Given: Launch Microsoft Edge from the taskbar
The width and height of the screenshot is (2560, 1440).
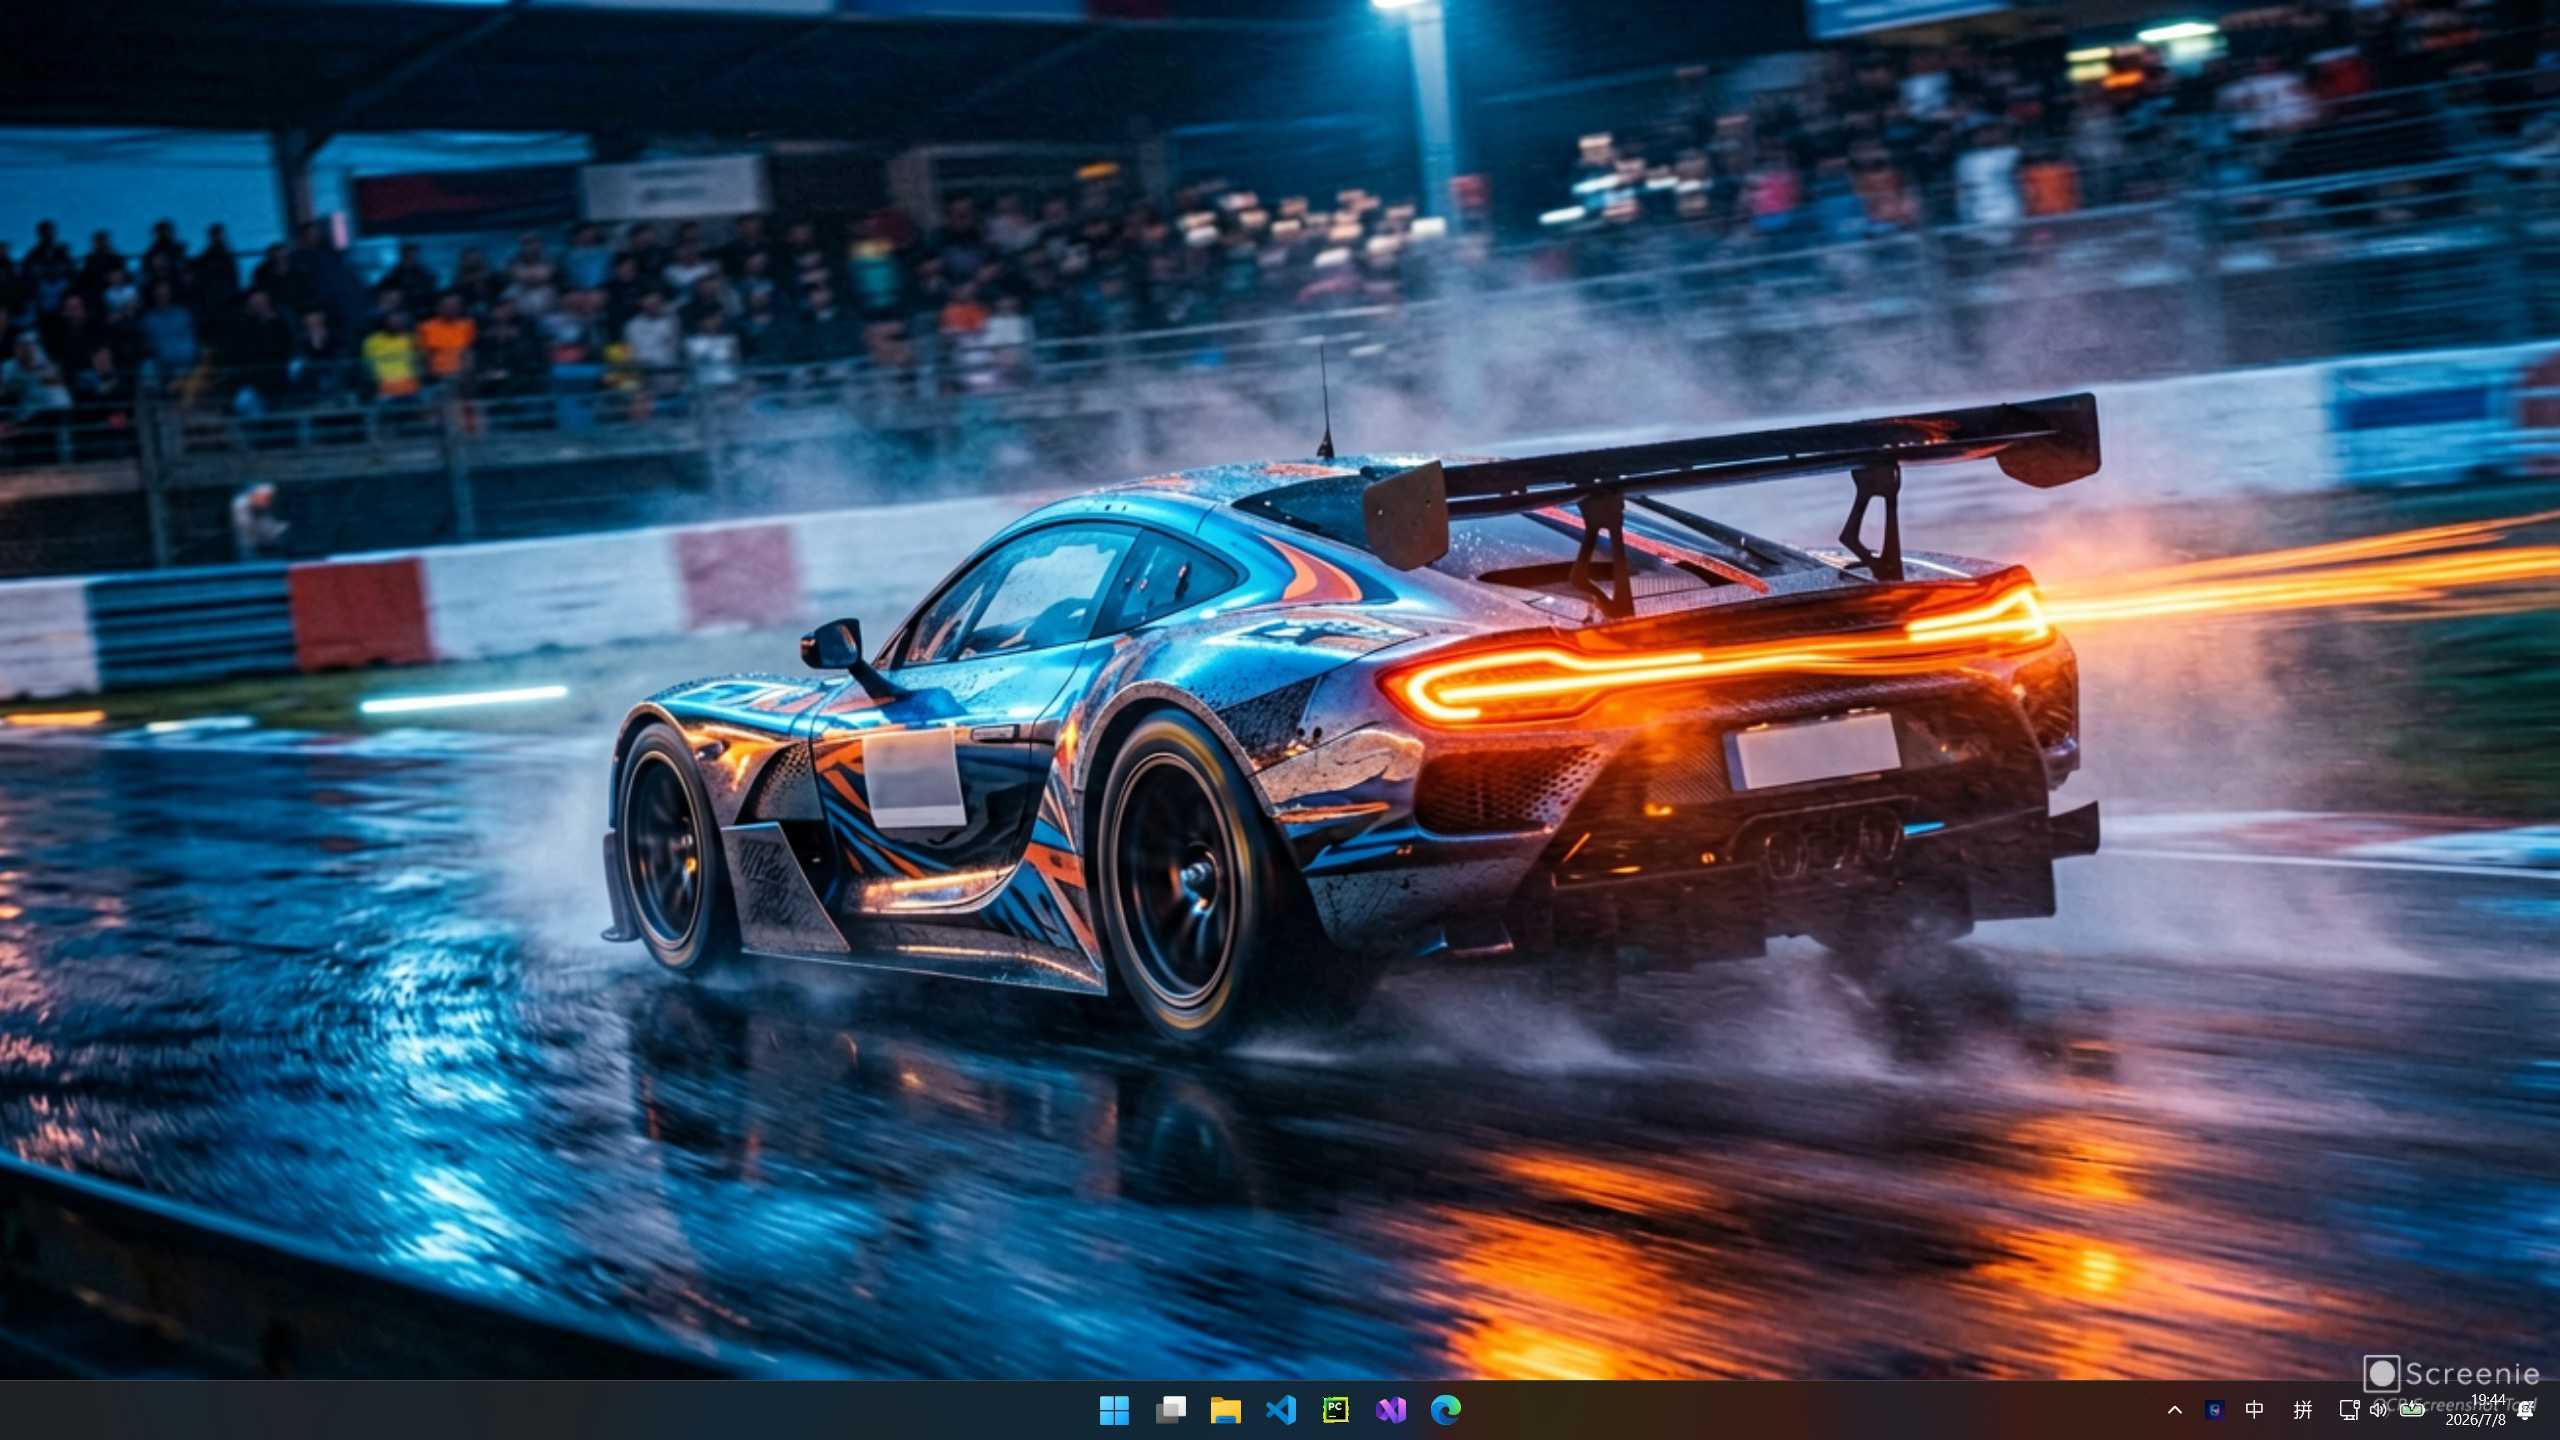Looking at the screenshot, I should click(1446, 1410).
